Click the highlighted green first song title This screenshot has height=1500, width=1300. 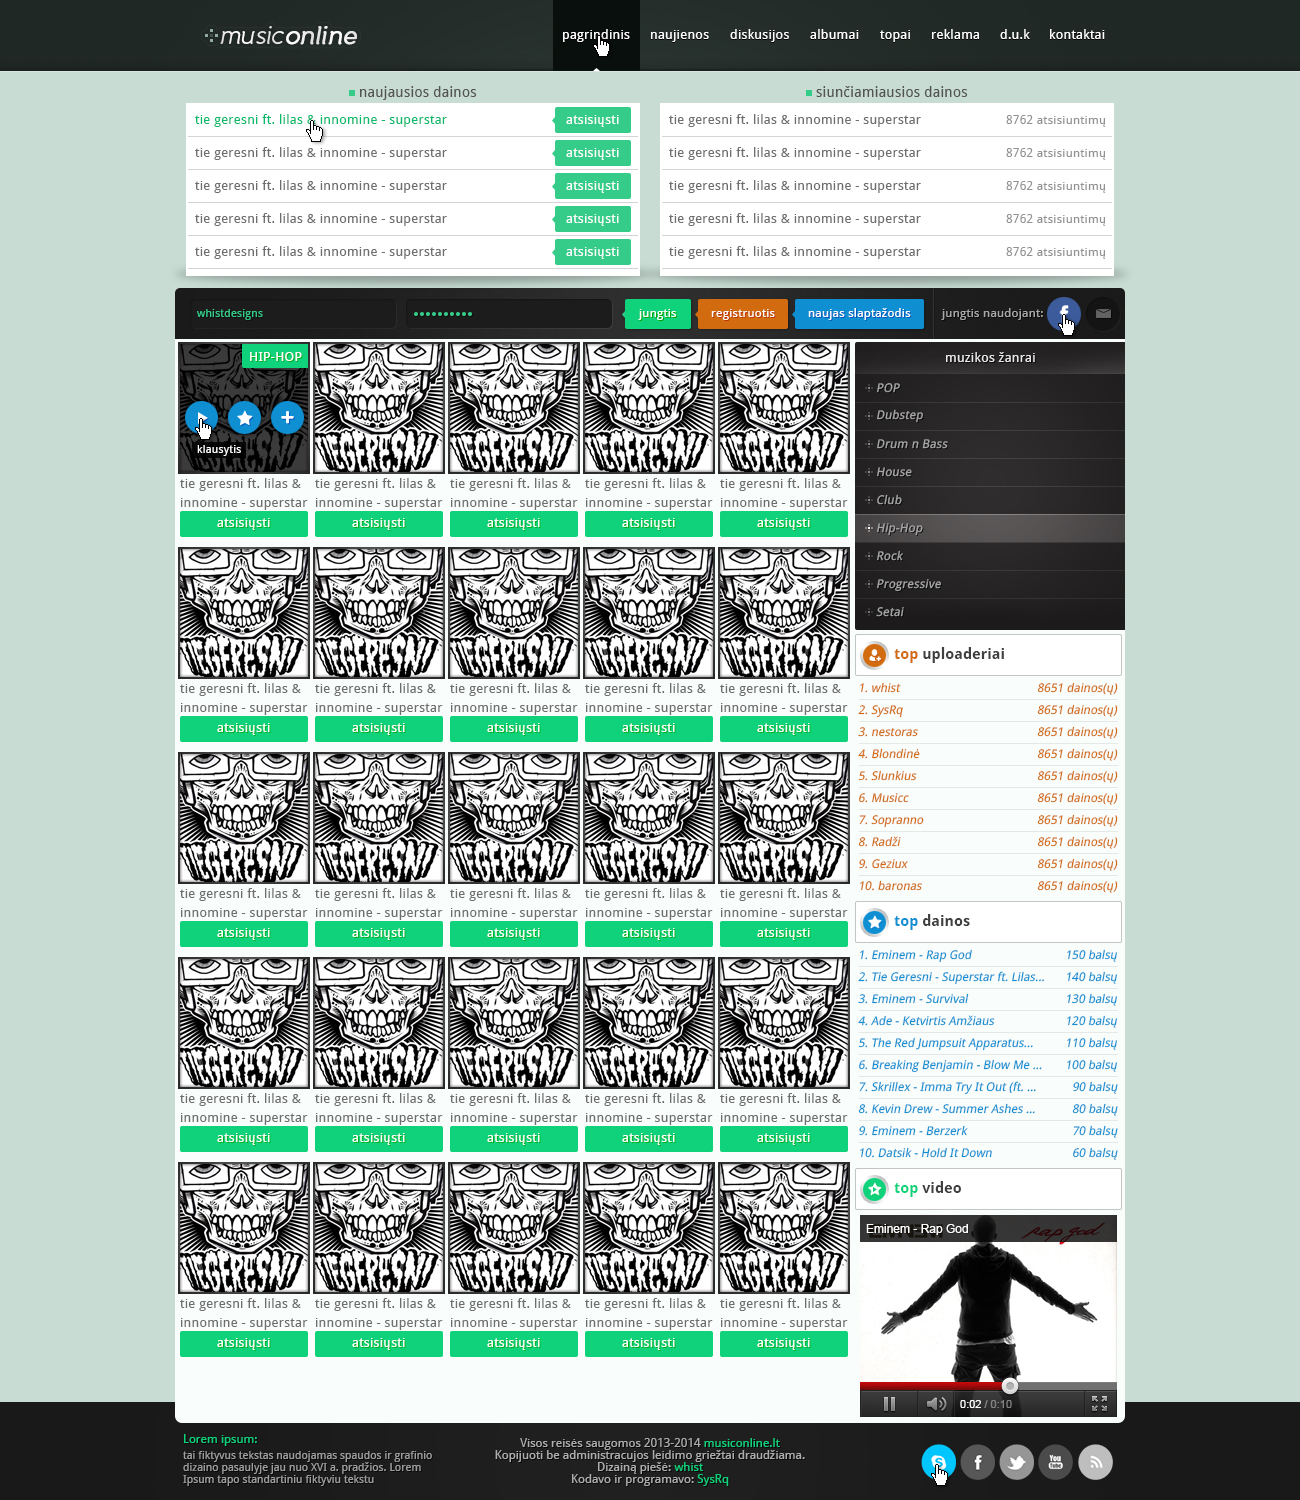pos(320,120)
